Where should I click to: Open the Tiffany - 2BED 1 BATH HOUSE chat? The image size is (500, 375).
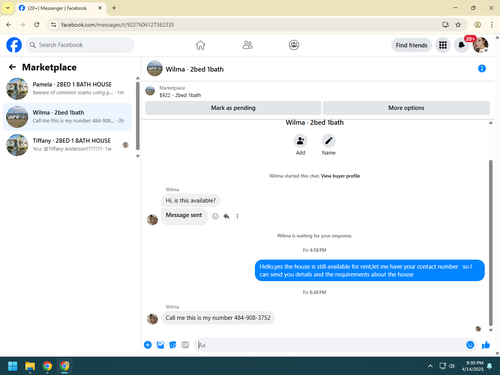(x=67, y=145)
